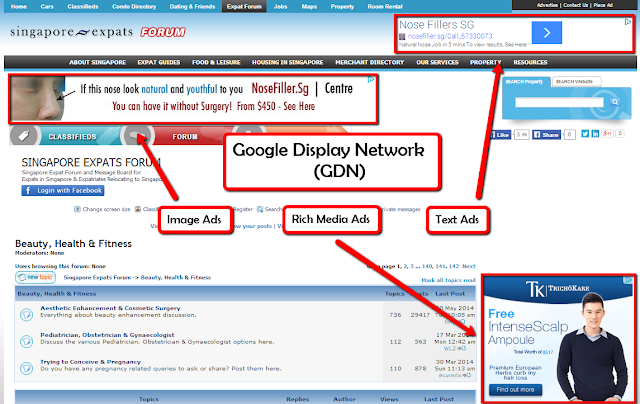Open Maps in top navigation
The width and height of the screenshot is (640, 404).
(309, 7)
